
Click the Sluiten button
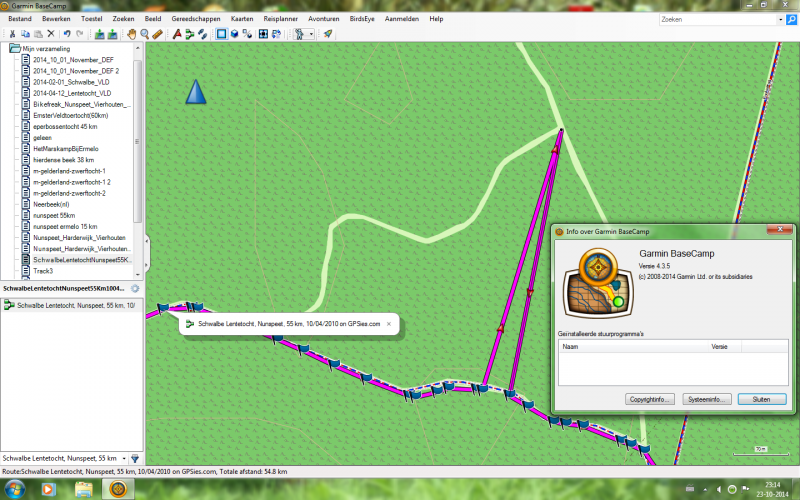click(762, 399)
